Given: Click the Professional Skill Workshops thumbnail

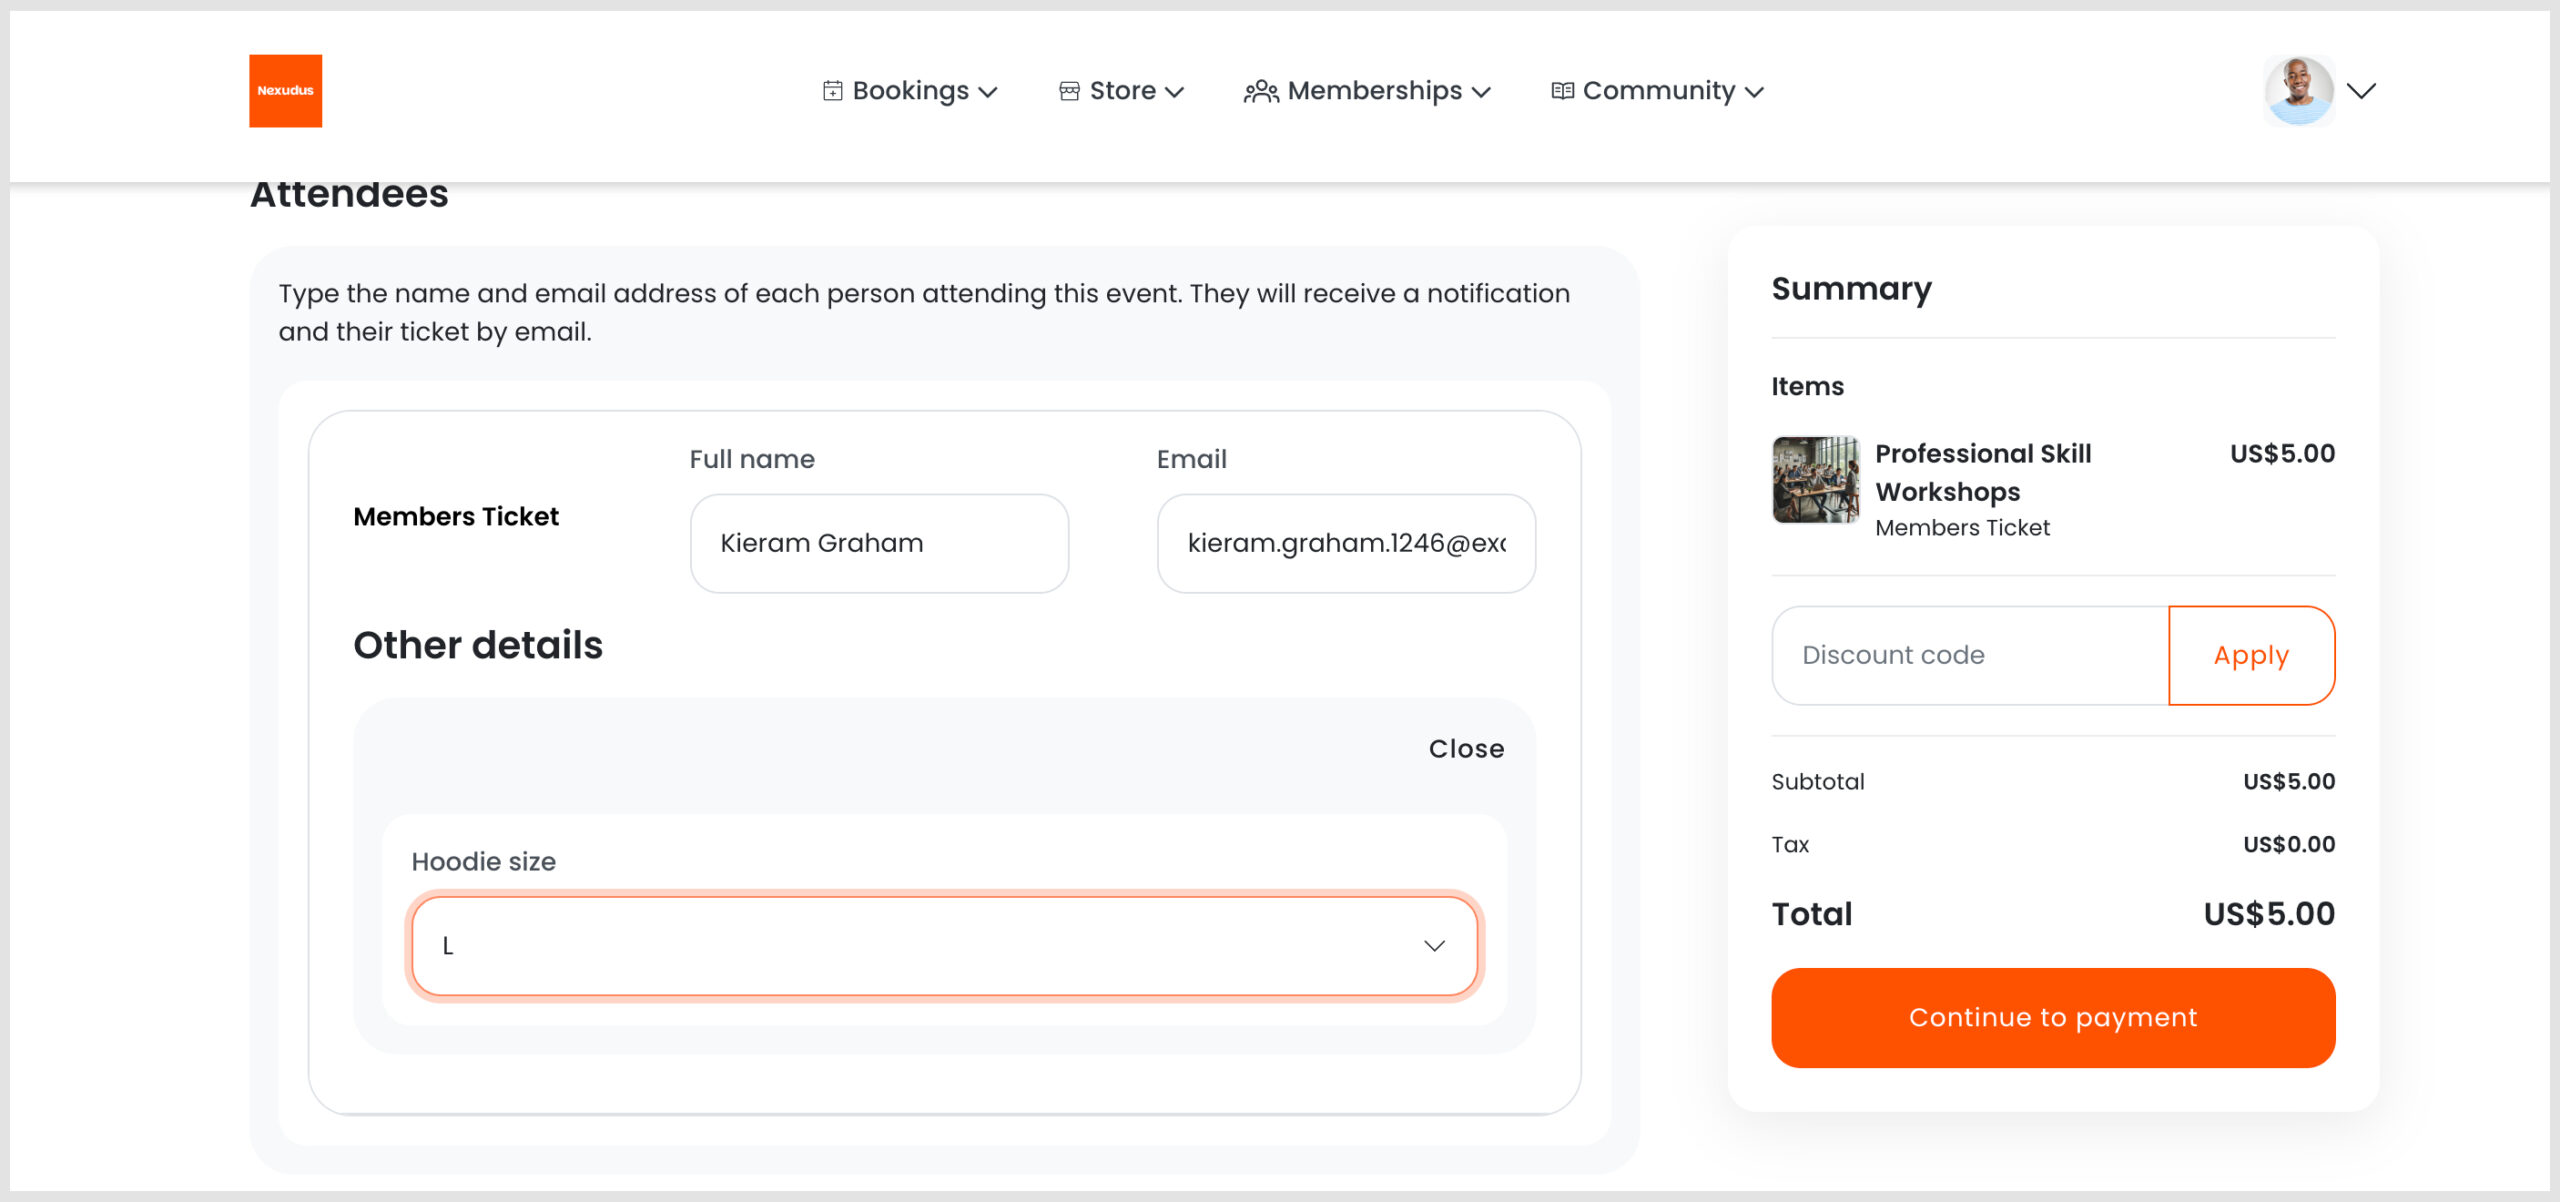Looking at the screenshot, I should click(x=1816, y=479).
